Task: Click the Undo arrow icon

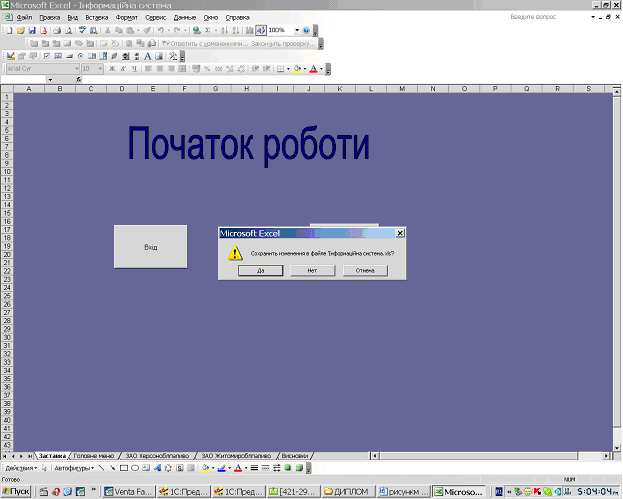Action: (160, 31)
